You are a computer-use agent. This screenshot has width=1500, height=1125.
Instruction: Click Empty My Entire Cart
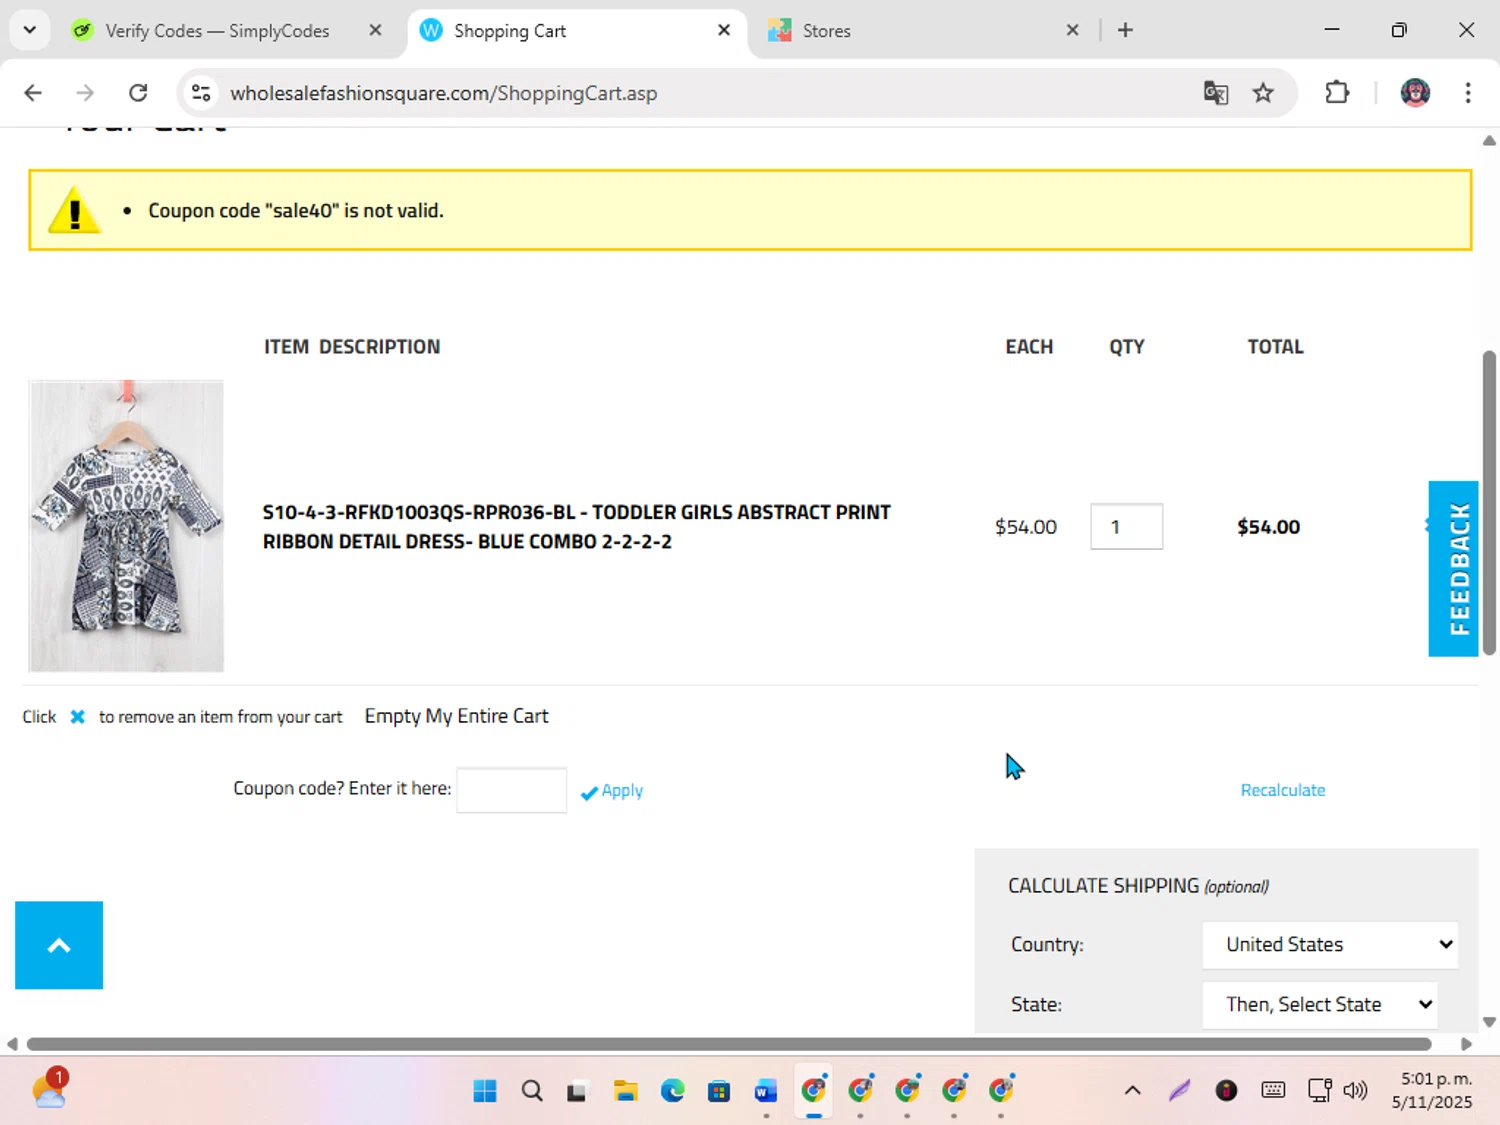click(x=456, y=716)
